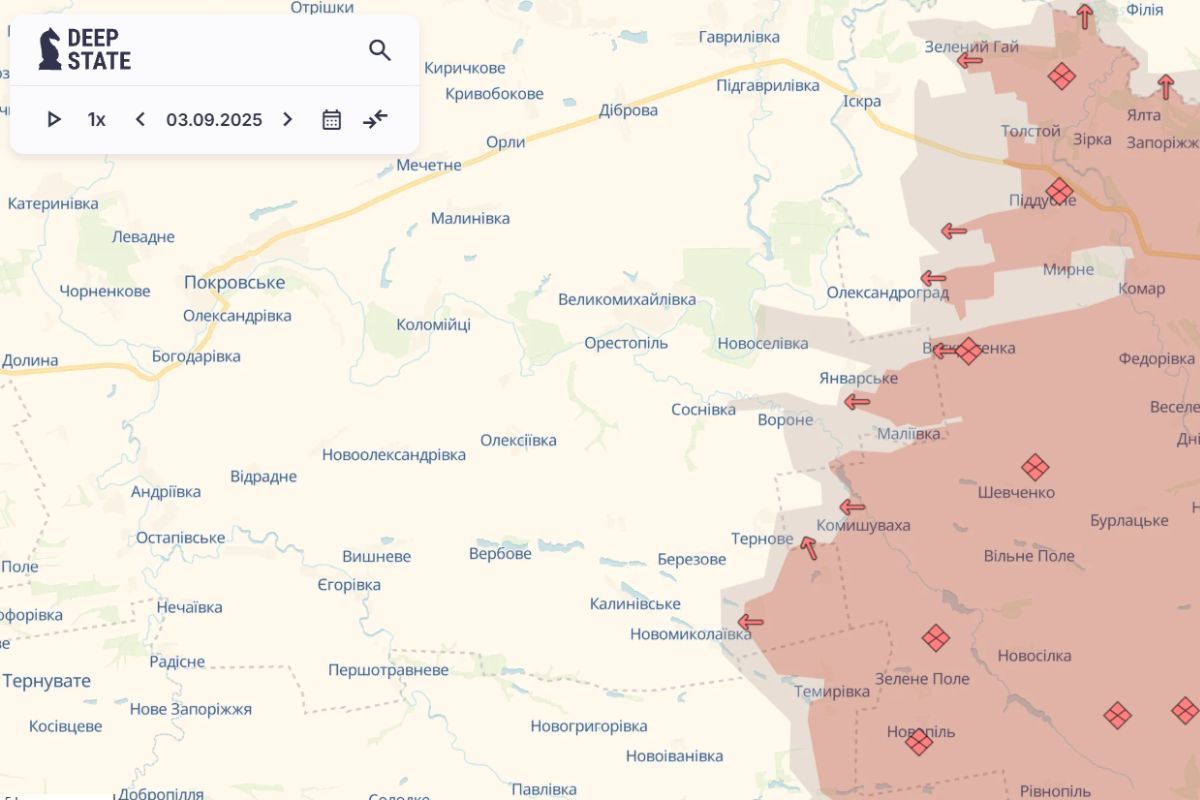Go to the previous date
The width and height of the screenshot is (1200, 800).
click(140, 120)
